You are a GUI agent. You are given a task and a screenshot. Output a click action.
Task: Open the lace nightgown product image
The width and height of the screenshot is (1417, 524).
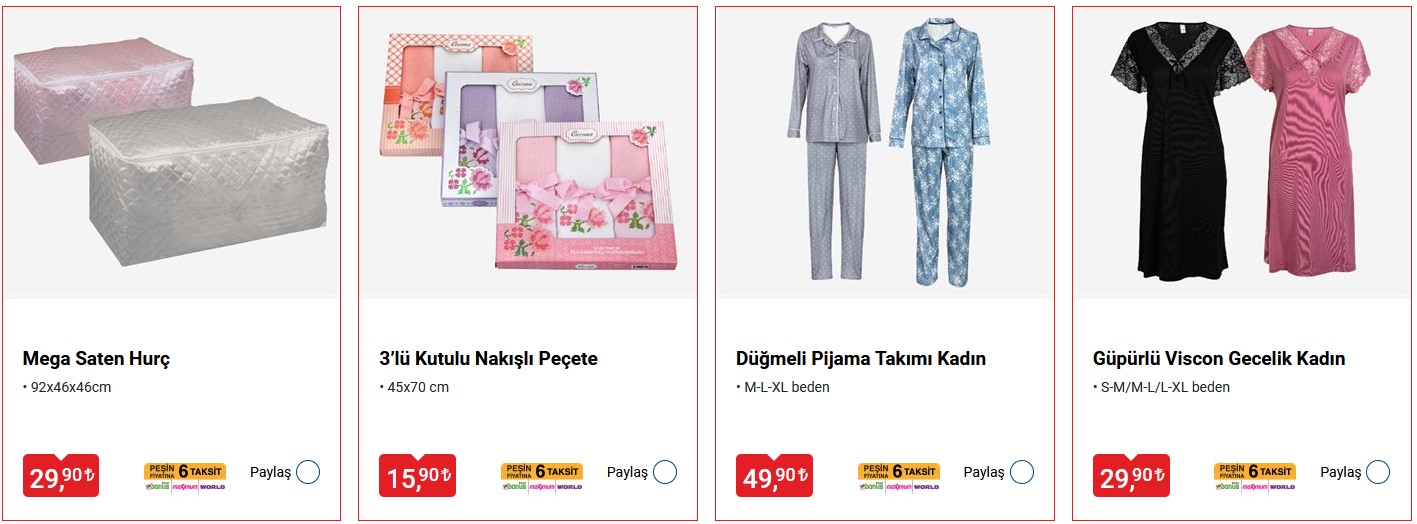1241,153
